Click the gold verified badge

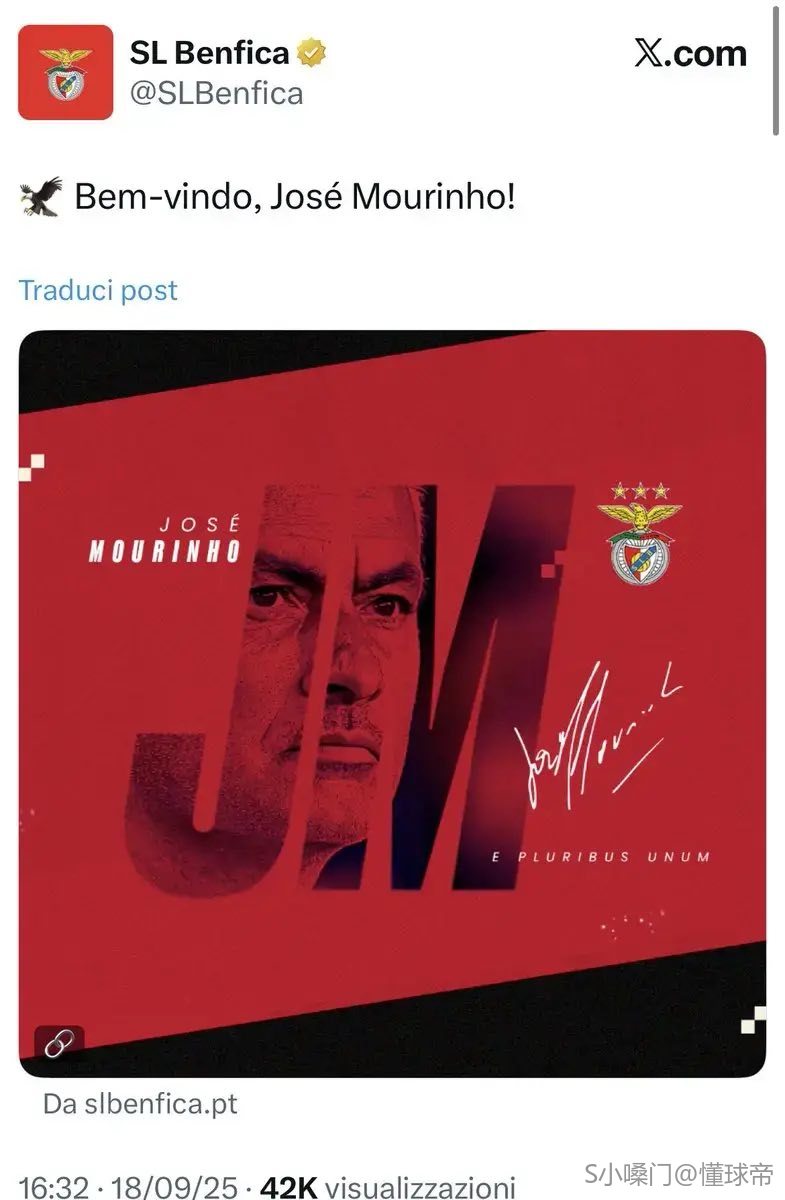coord(310,53)
